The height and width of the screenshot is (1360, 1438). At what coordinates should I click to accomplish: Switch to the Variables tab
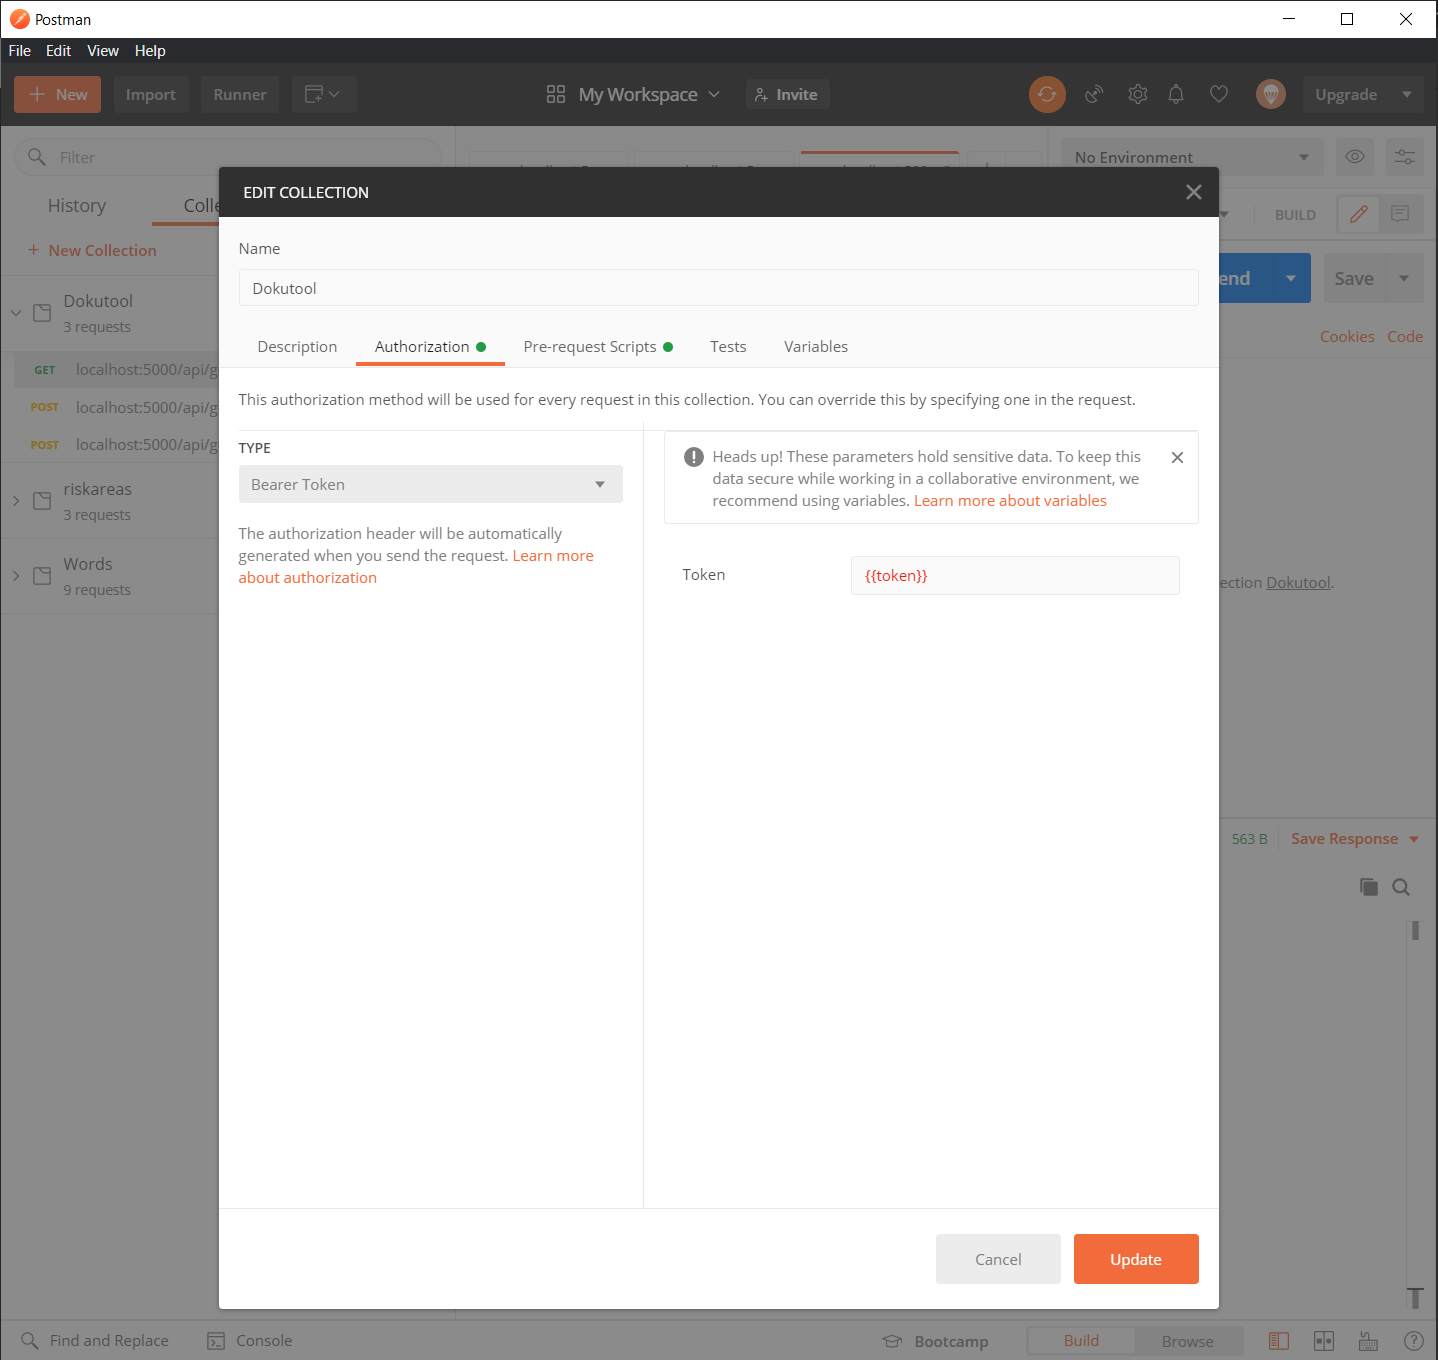click(815, 346)
